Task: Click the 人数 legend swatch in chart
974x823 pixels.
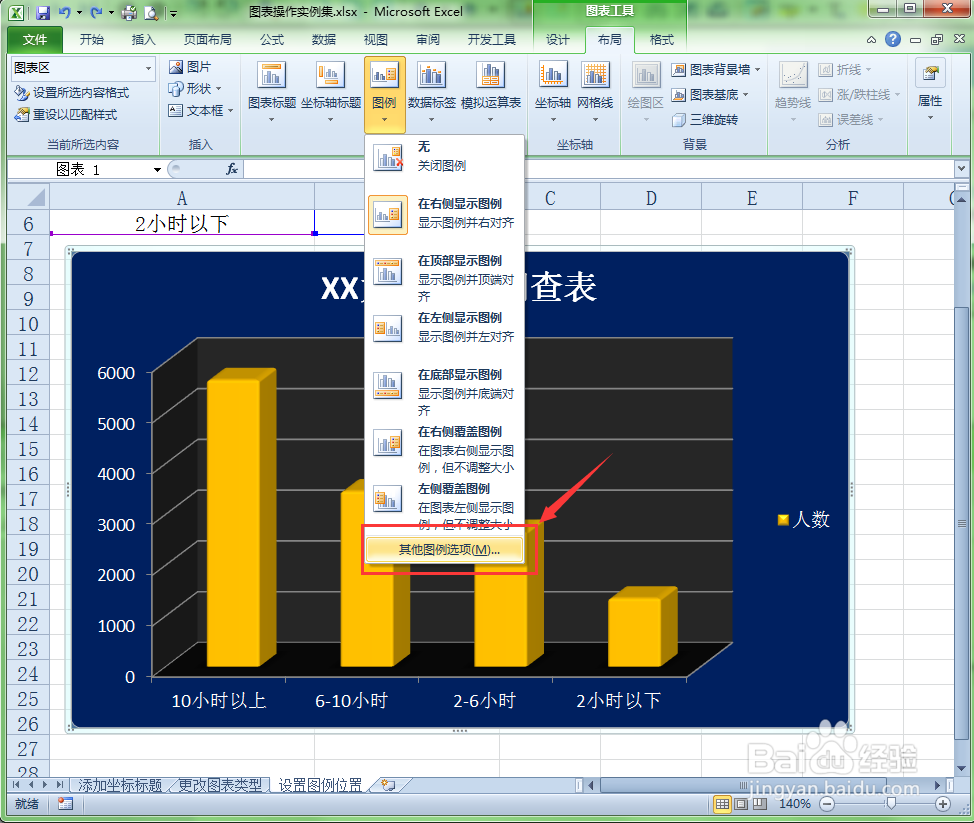Action: click(783, 519)
